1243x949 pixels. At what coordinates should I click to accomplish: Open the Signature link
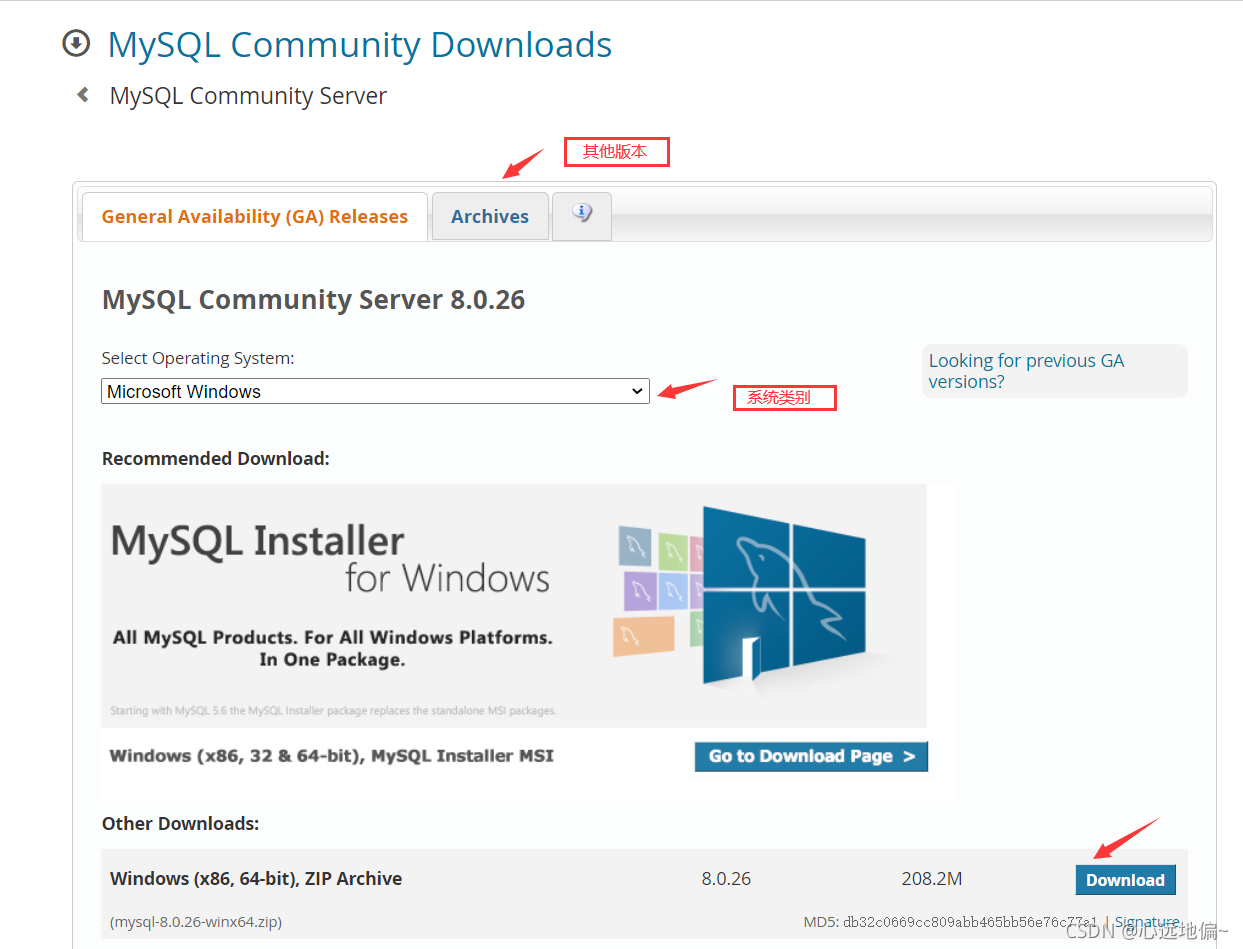[1147, 921]
